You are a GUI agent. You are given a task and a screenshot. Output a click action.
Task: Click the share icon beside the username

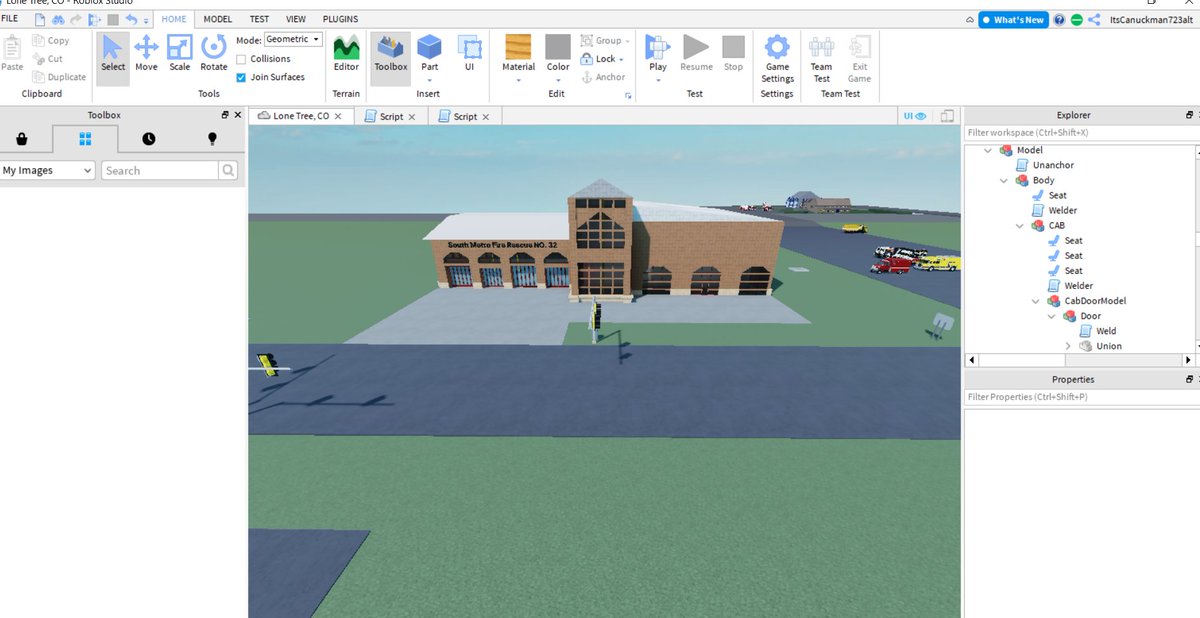1094,19
